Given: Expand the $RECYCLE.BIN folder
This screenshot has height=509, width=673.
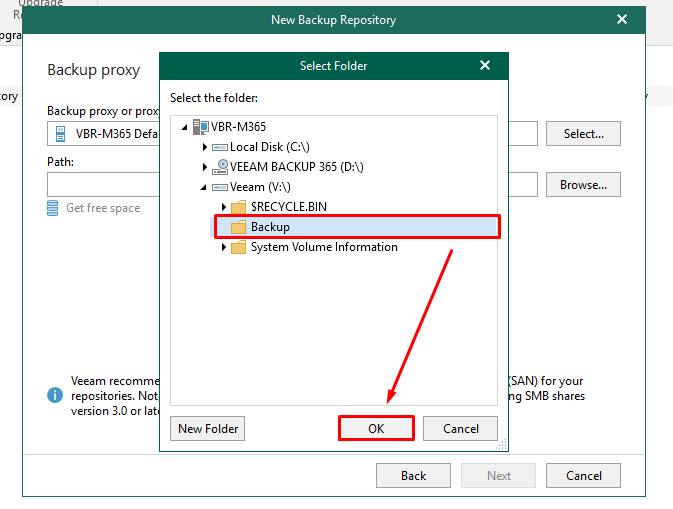Looking at the screenshot, I should coord(224,207).
